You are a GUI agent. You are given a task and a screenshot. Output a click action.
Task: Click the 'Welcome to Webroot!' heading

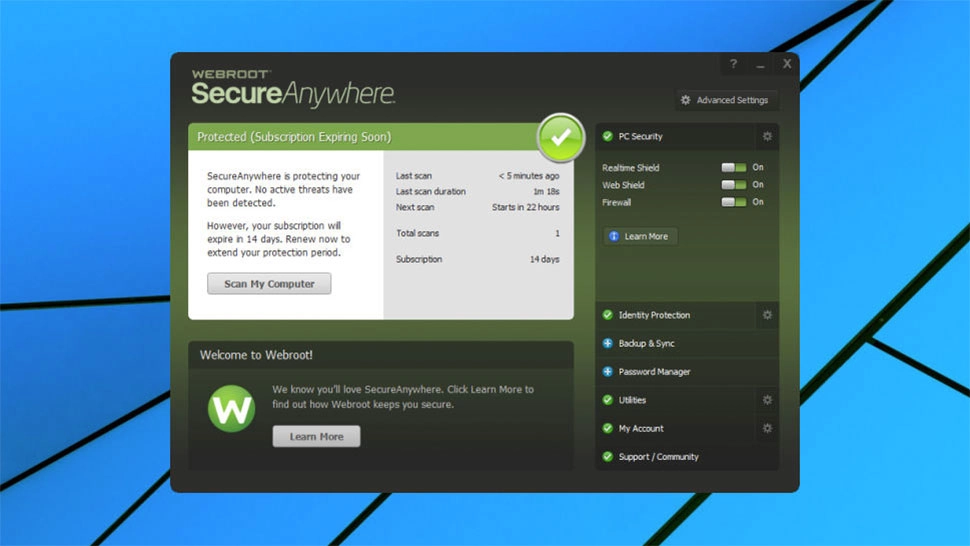point(256,355)
